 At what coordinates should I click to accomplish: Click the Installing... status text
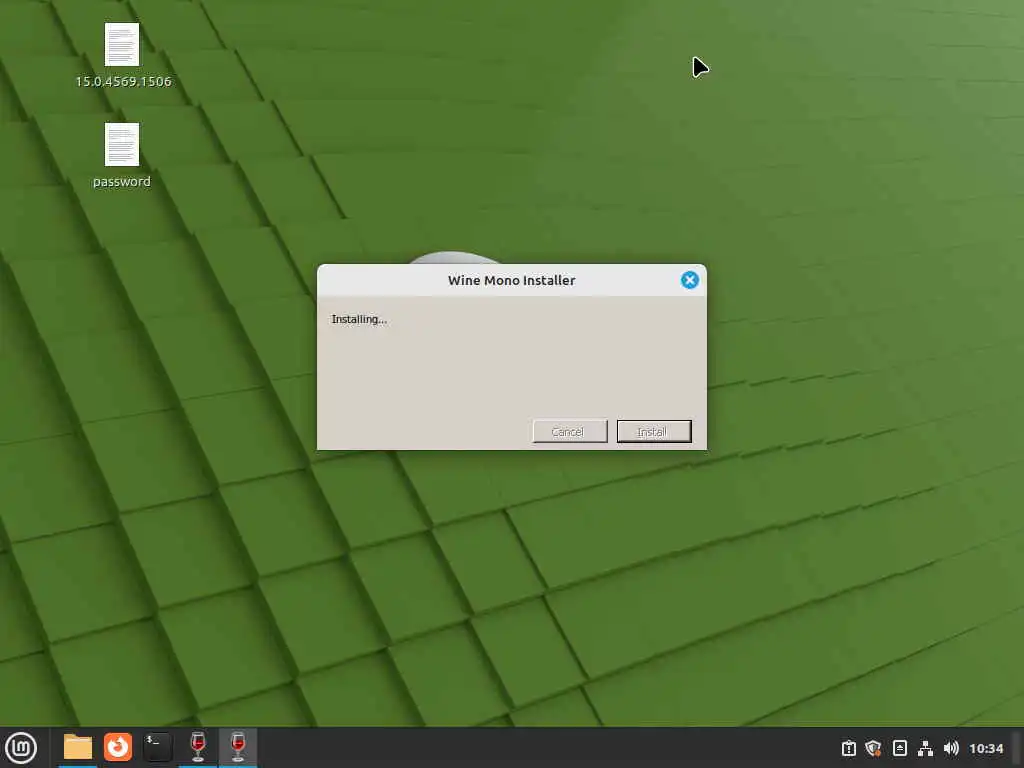click(x=359, y=319)
